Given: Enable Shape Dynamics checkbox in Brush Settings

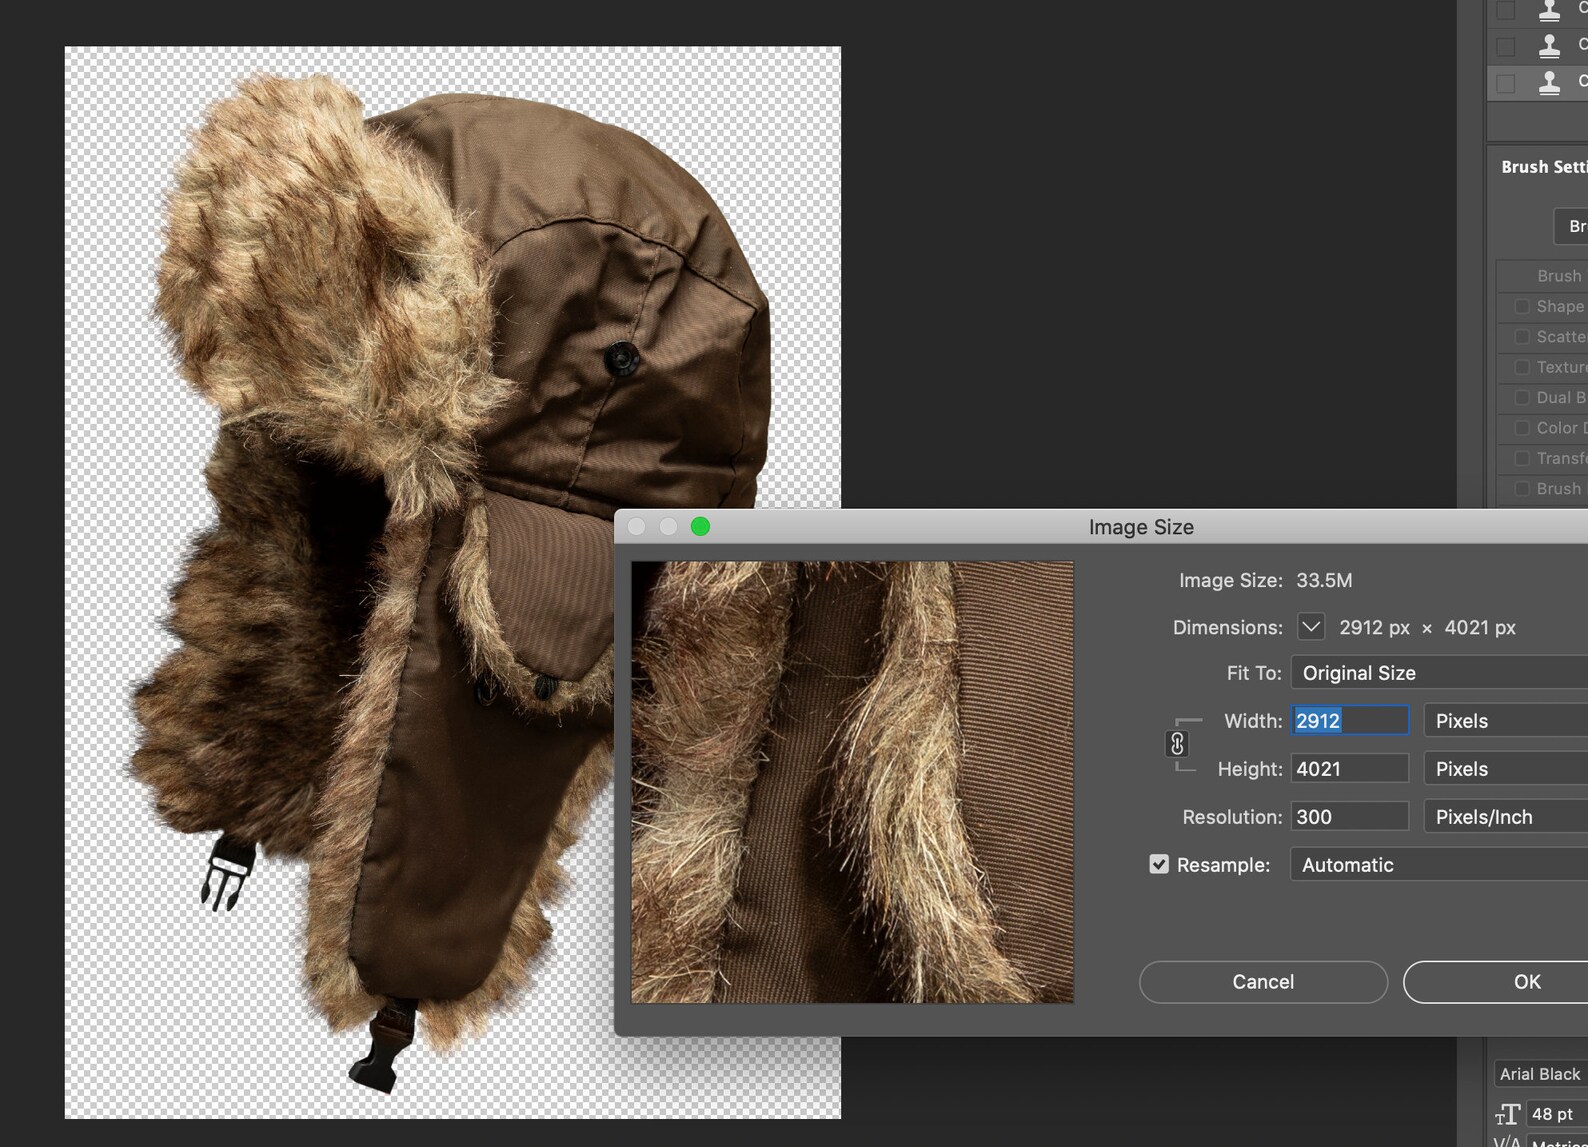Looking at the screenshot, I should coord(1522,306).
